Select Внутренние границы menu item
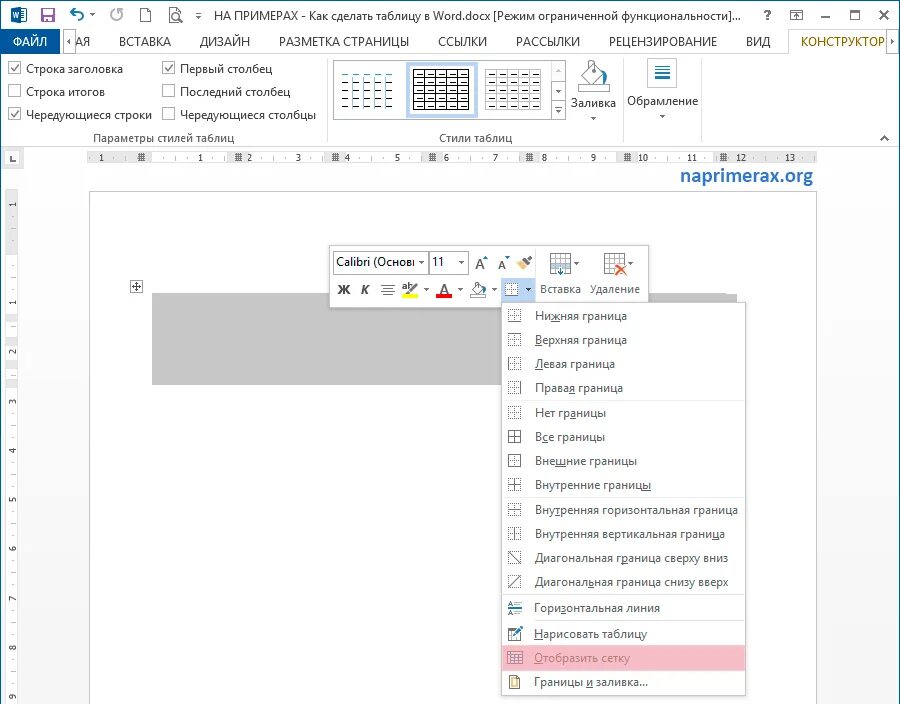This screenshot has height=704, width=900. tap(623, 485)
